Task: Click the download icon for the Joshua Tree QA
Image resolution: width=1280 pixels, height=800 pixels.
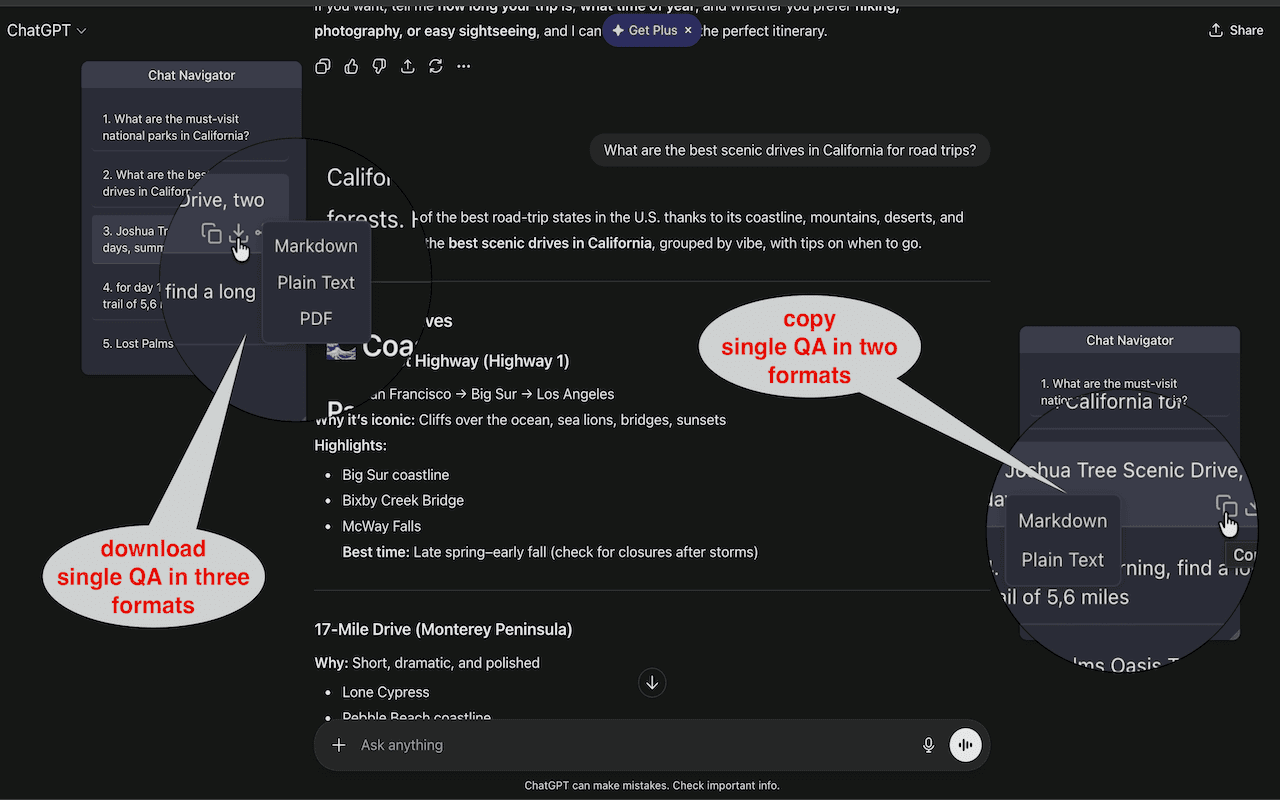Action: pos(238,234)
